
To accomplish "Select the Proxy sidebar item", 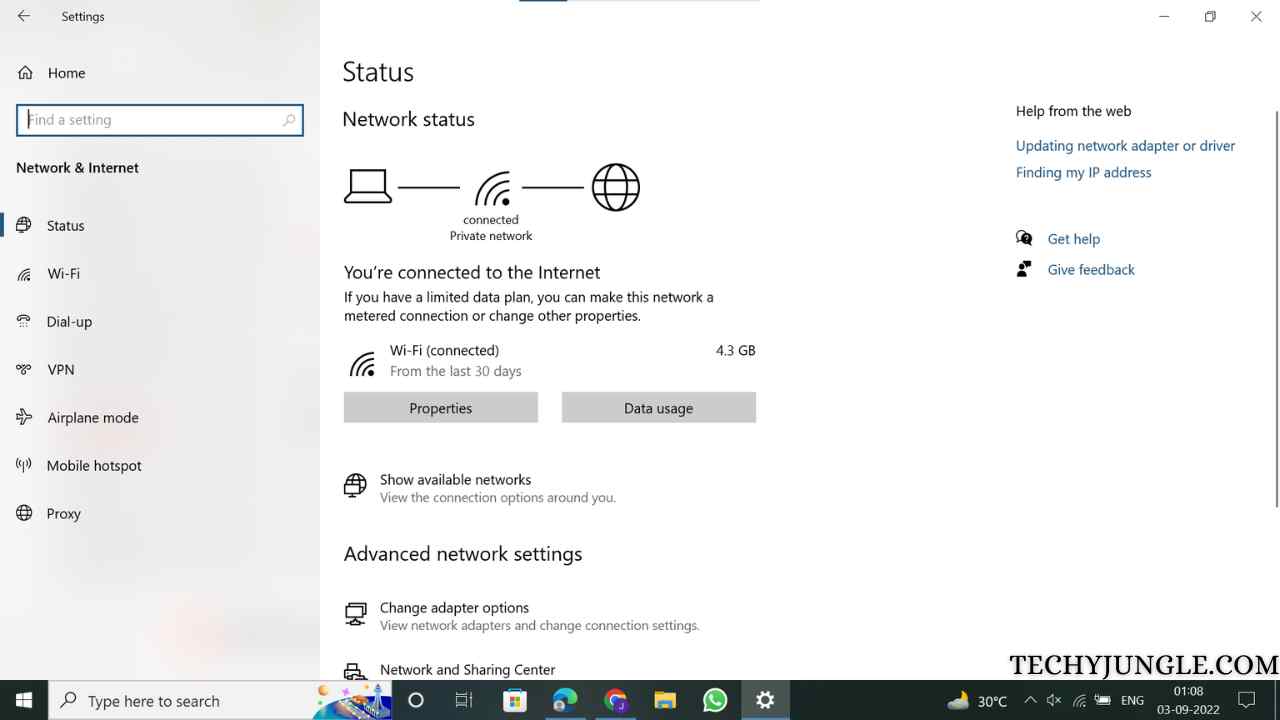I will coord(63,514).
